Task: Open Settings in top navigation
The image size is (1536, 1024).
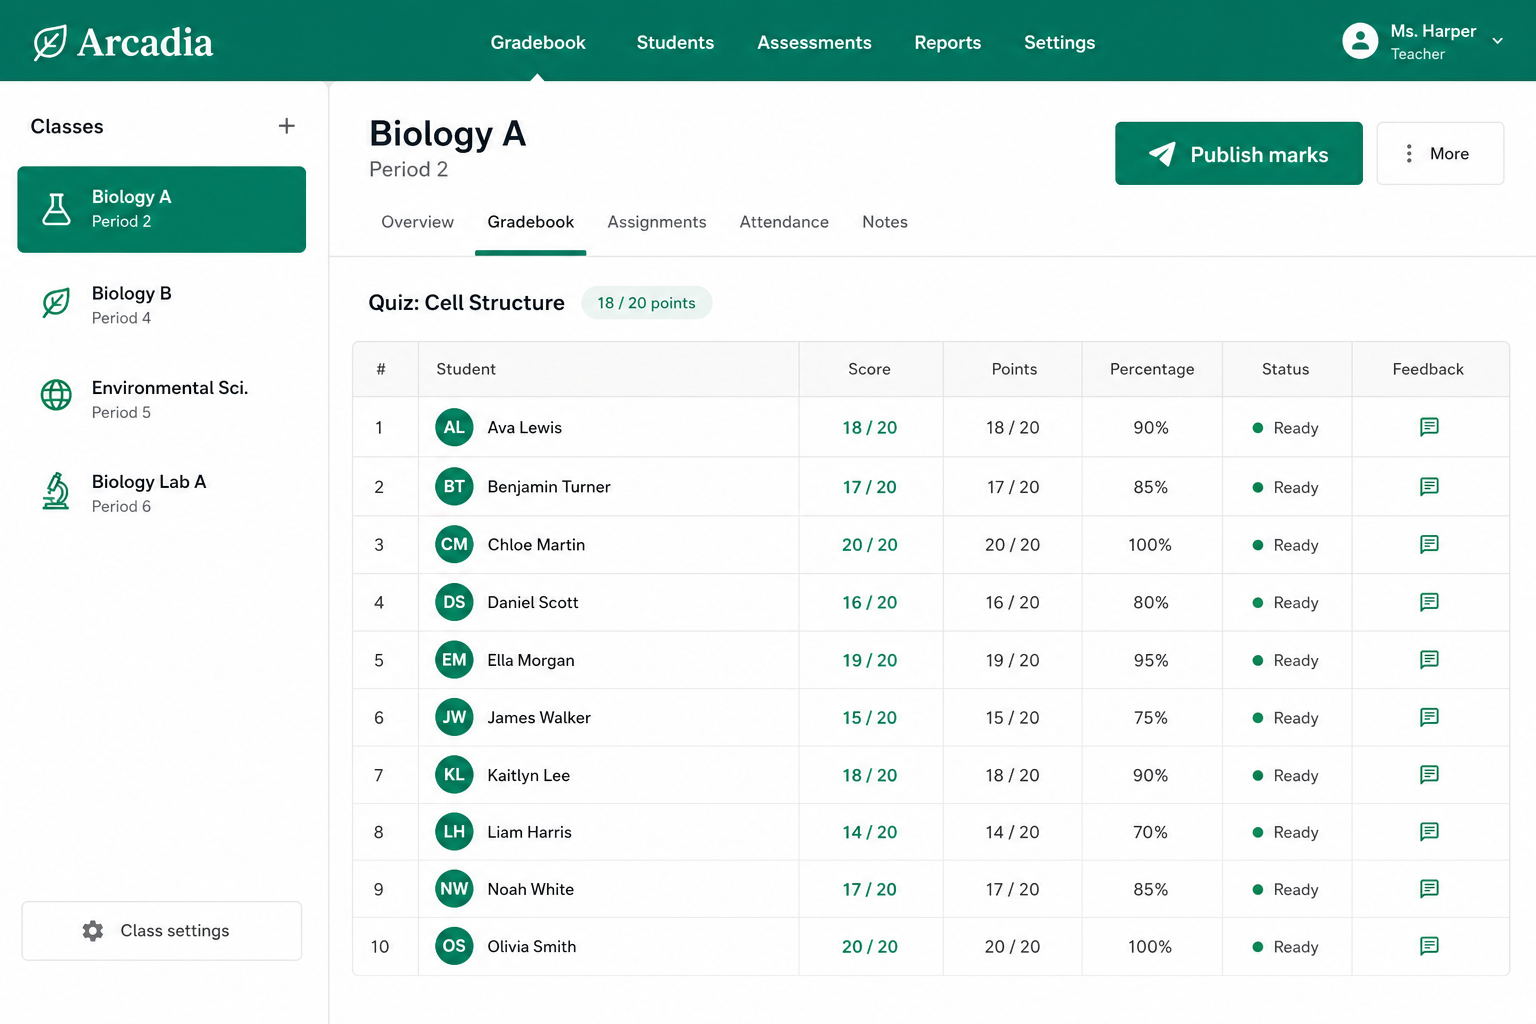Action: point(1059,42)
